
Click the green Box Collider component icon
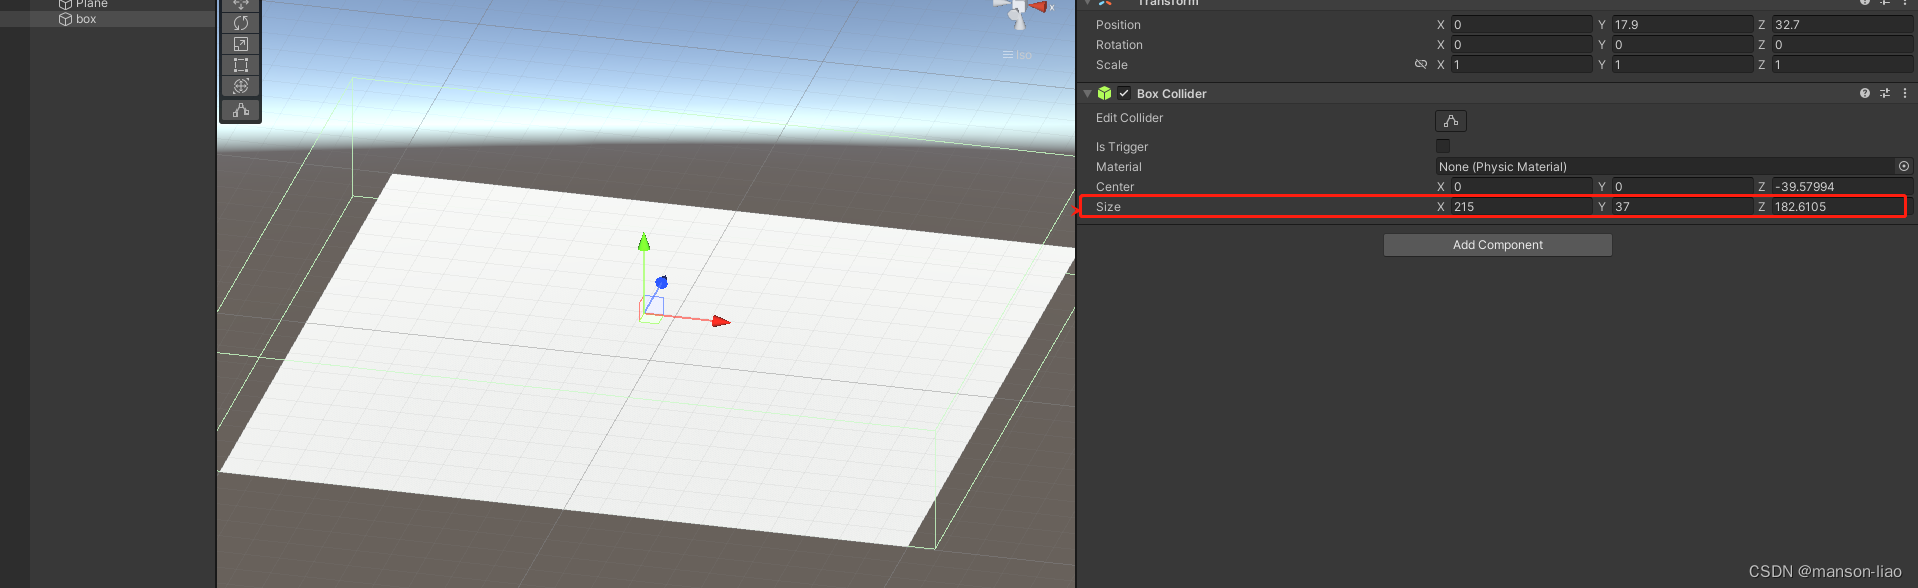pos(1104,93)
